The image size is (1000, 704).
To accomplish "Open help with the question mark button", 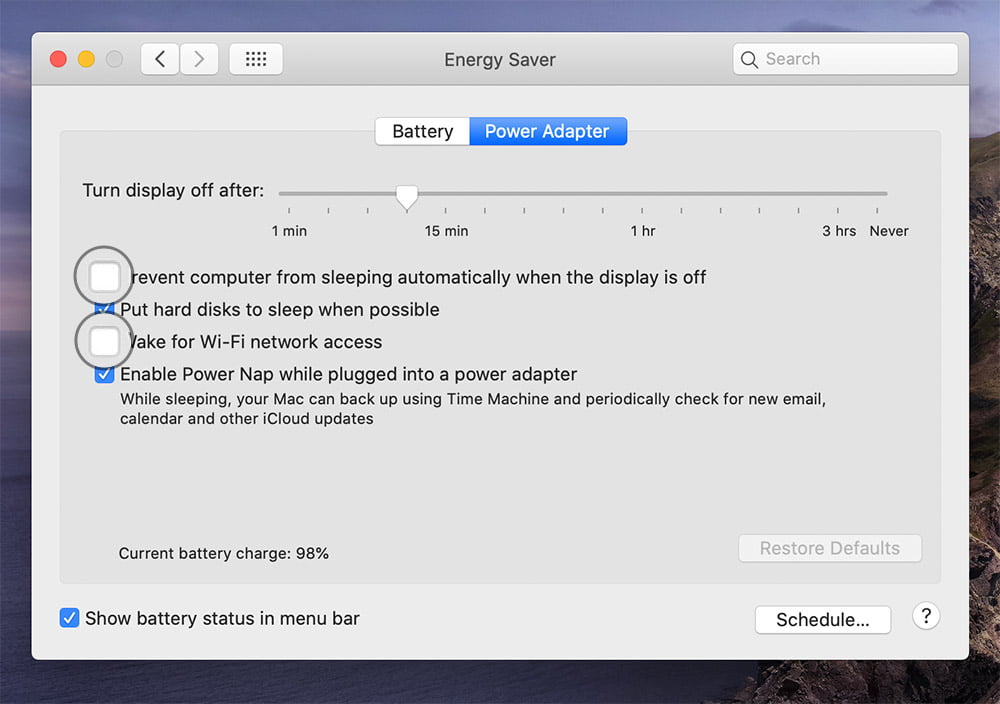I will click(x=926, y=616).
